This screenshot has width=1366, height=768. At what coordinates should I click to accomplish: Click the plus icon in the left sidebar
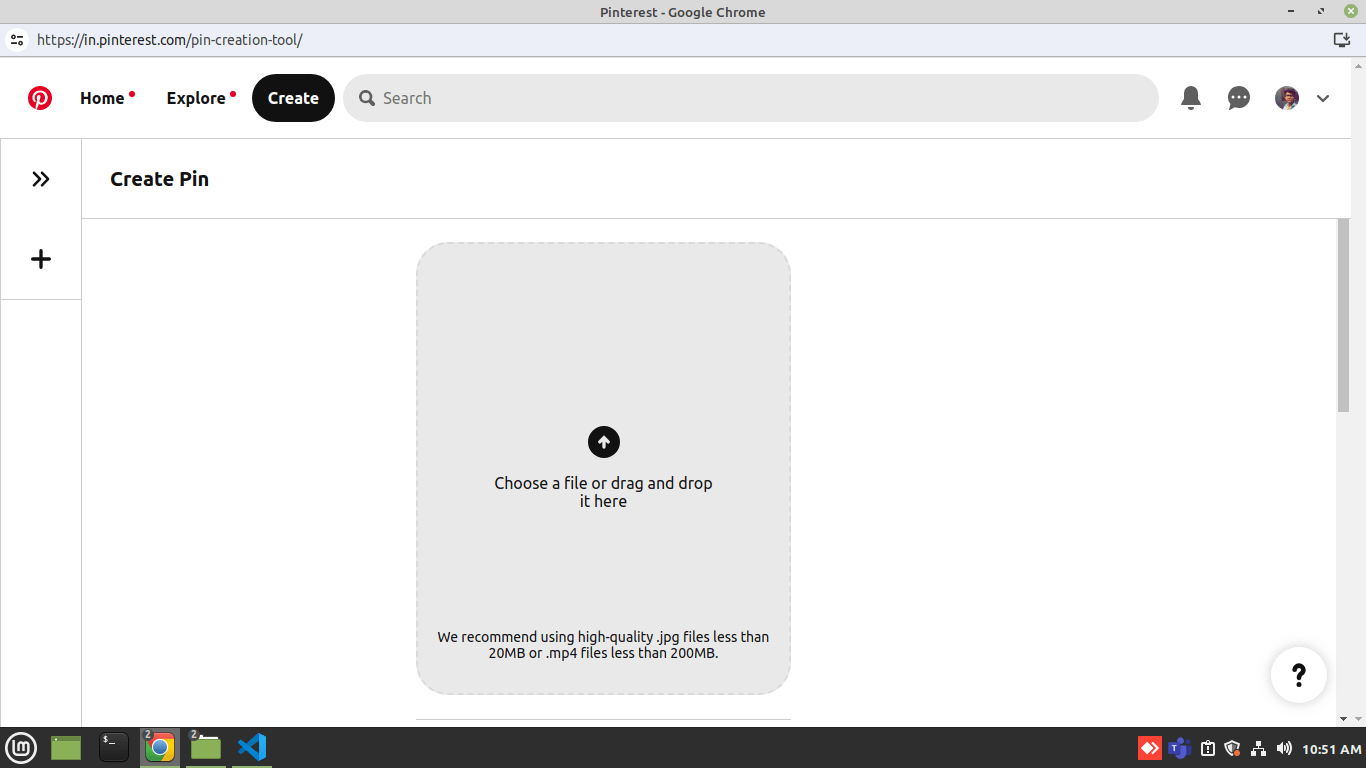pyautogui.click(x=40, y=258)
